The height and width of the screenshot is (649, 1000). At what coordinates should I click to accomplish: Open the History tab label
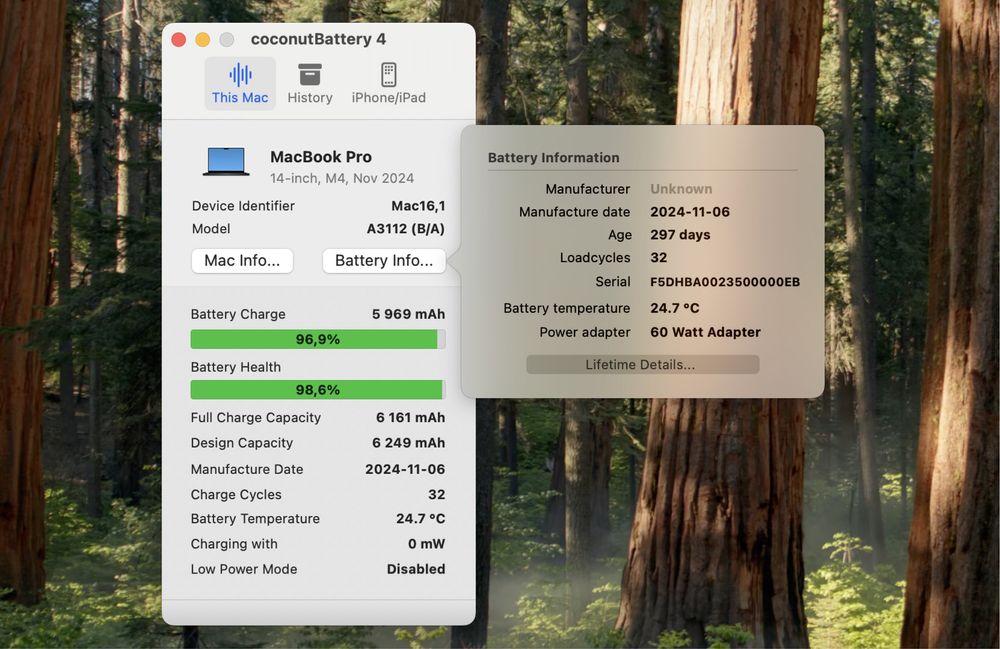tap(310, 98)
